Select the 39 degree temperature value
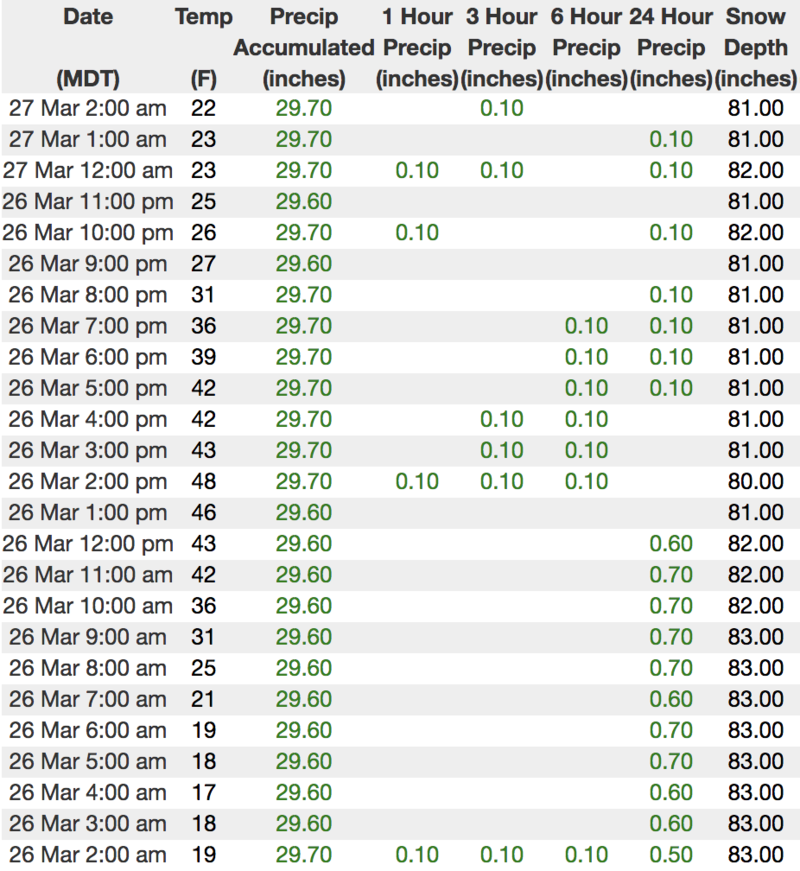Image resolution: width=800 pixels, height=871 pixels. click(x=203, y=356)
